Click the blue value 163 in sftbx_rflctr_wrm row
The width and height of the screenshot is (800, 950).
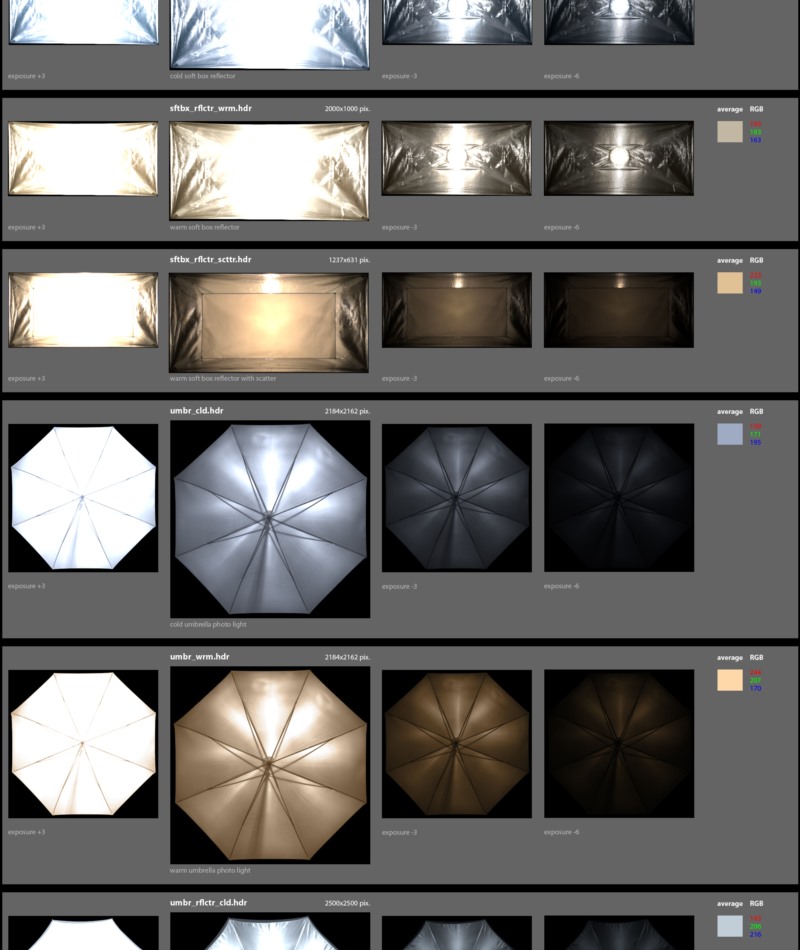pos(755,140)
